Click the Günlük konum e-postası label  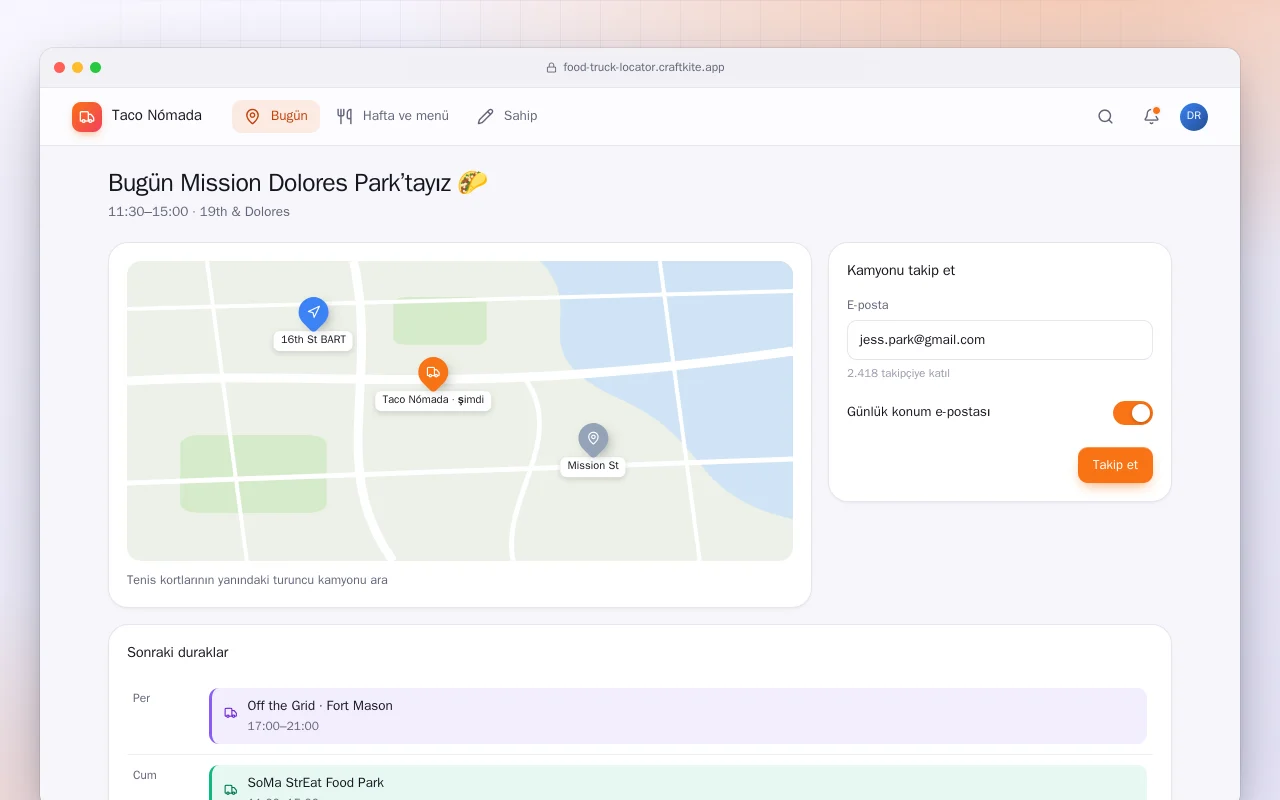(919, 412)
